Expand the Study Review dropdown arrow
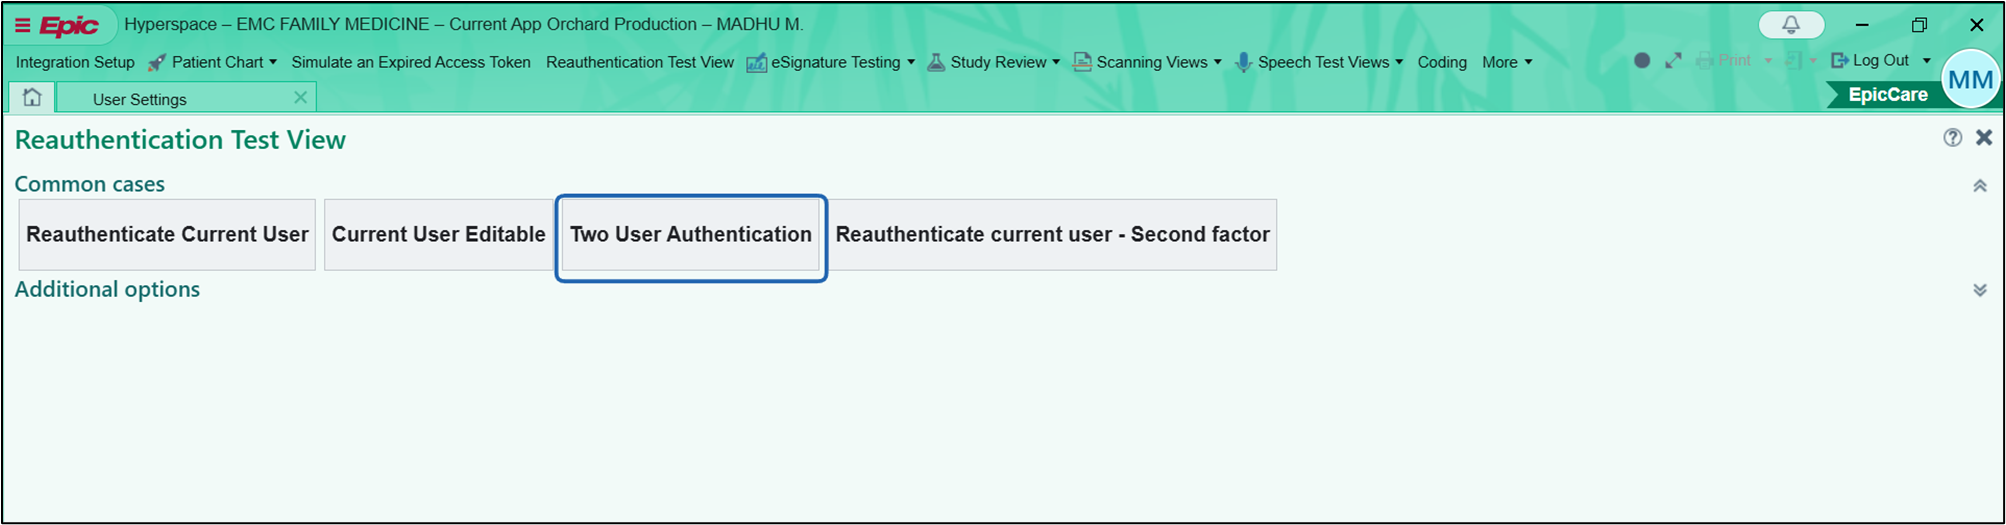Viewport: 2006px width, 525px height. [1056, 62]
